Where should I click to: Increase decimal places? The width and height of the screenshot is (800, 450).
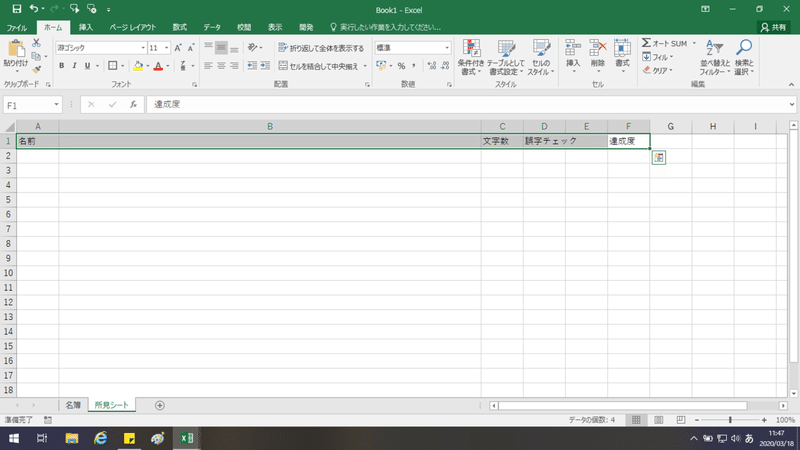pos(432,66)
